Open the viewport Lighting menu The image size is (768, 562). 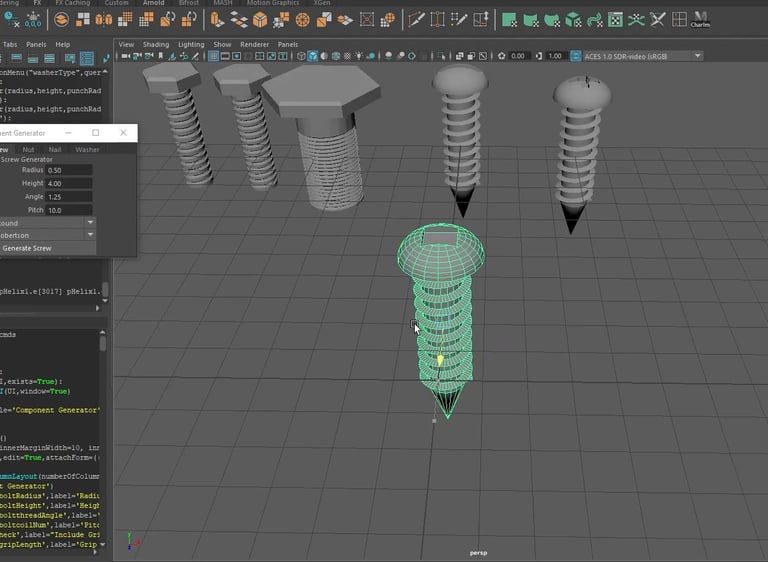pos(191,44)
